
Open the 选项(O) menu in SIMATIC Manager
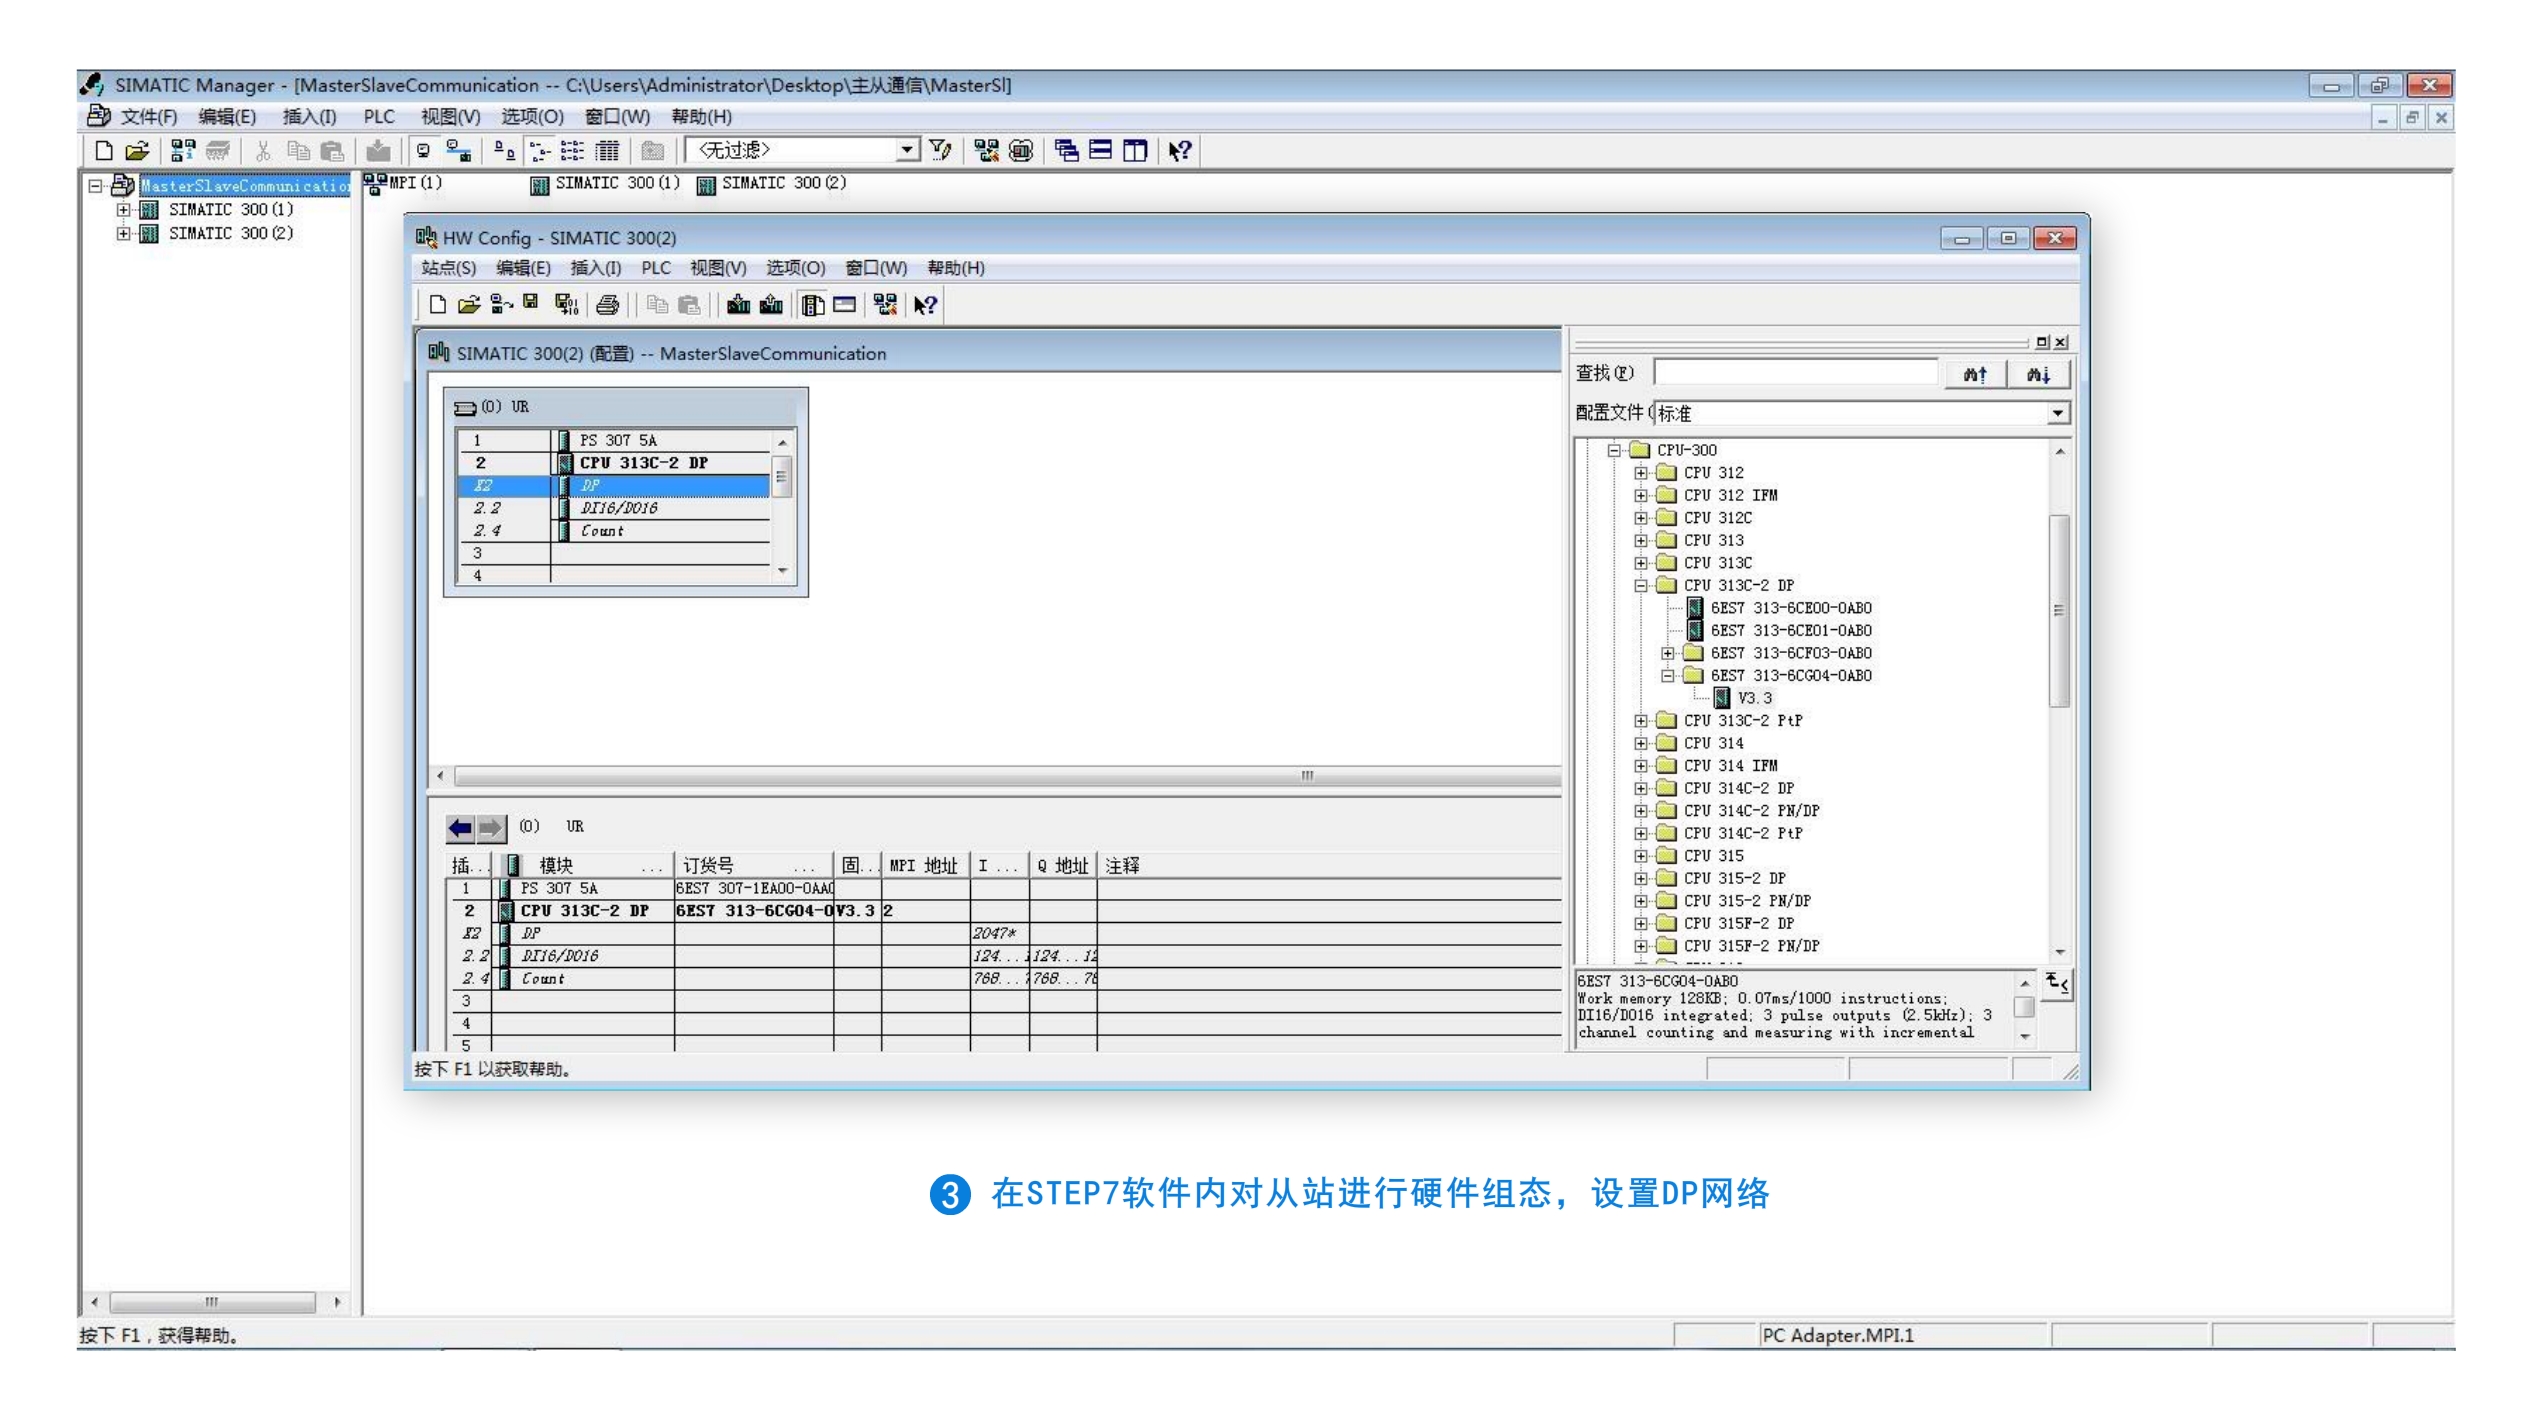pyautogui.click(x=532, y=117)
